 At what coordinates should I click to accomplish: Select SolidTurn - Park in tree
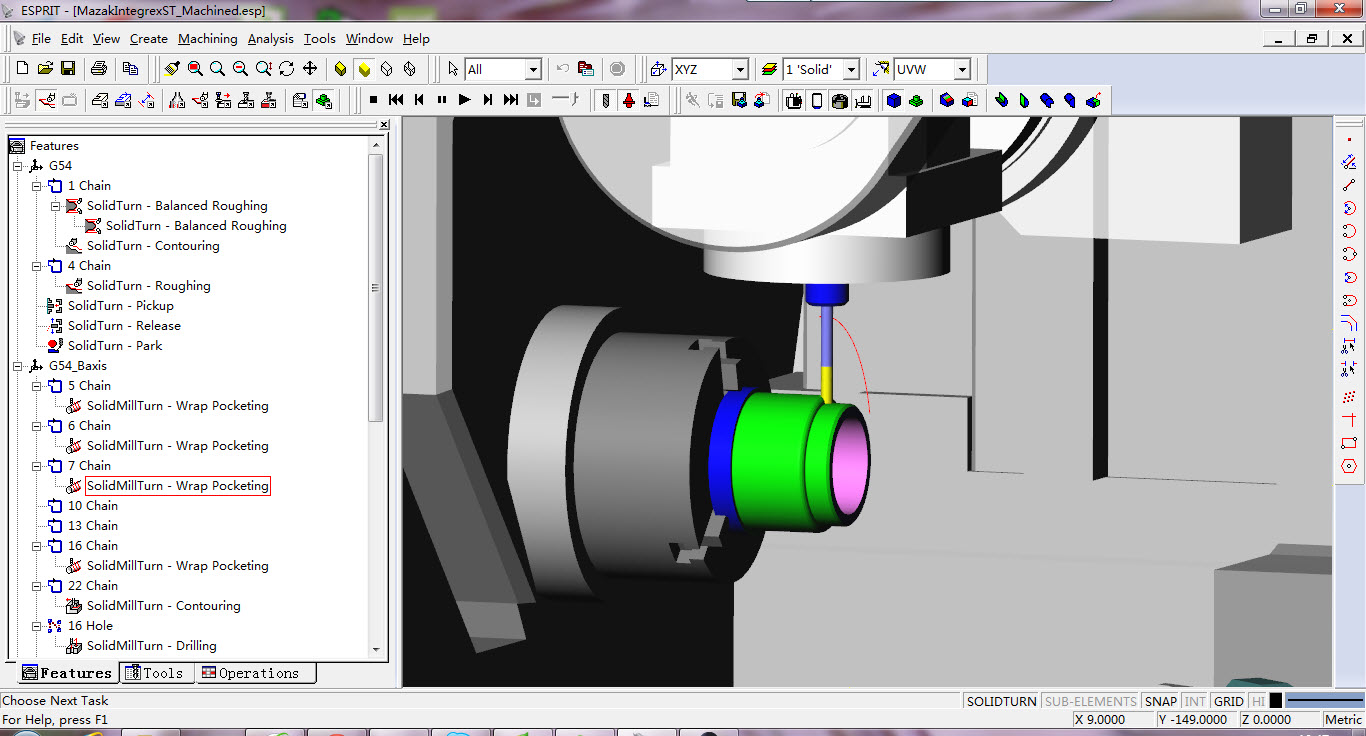[115, 346]
